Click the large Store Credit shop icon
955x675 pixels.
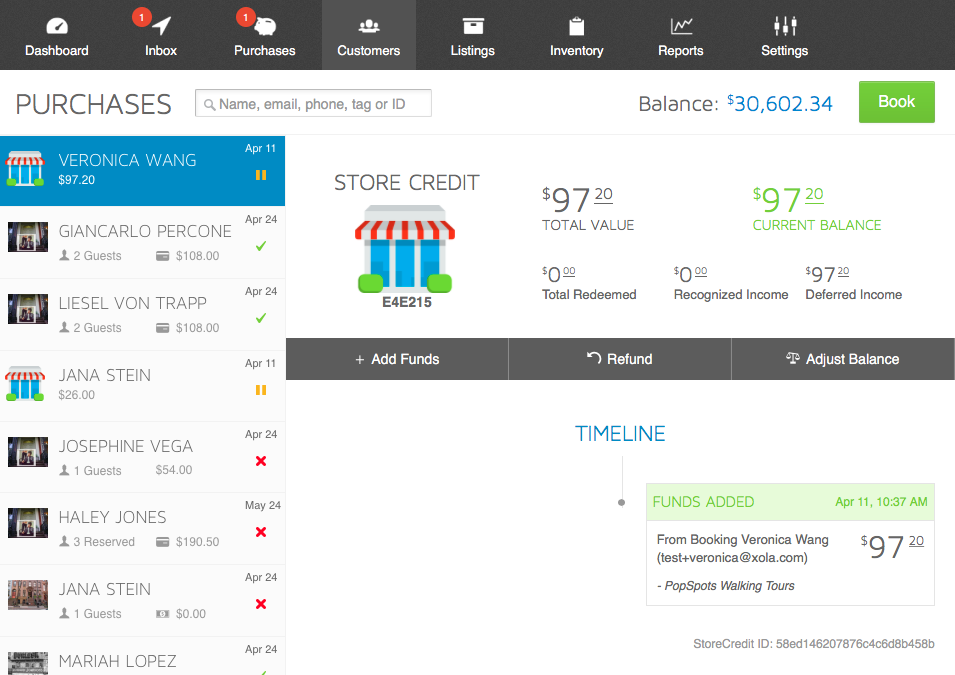click(405, 249)
